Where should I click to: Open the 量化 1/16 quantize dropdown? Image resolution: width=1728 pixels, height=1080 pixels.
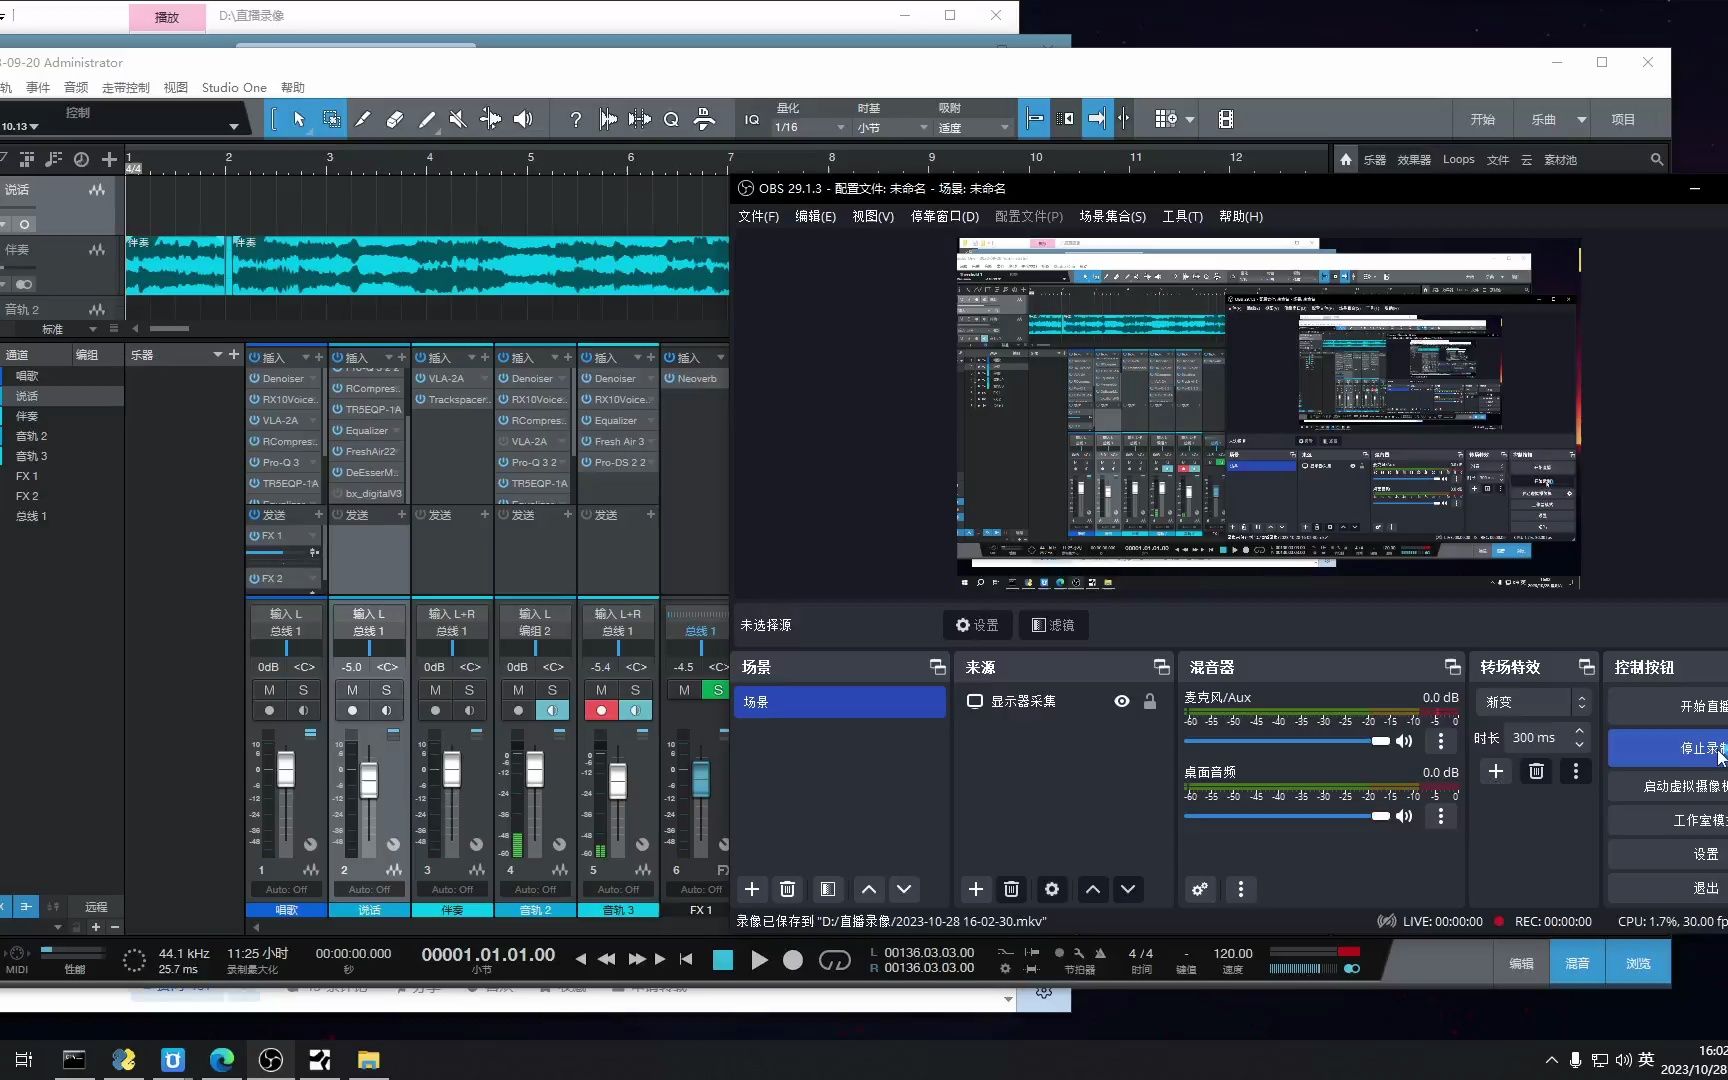[x=810, y=127]
